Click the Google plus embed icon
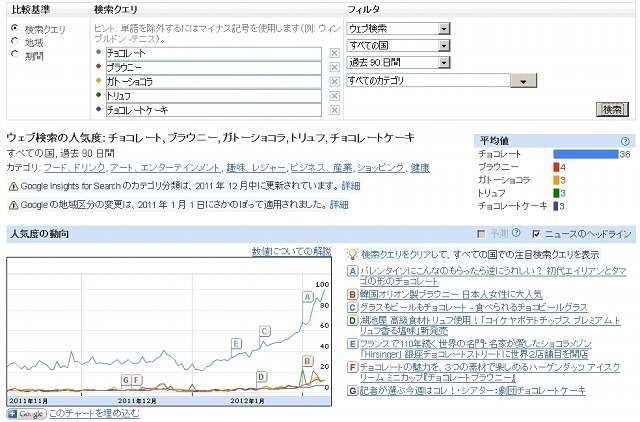This screenshot has height=422, width=640. [x=26, y=414]
